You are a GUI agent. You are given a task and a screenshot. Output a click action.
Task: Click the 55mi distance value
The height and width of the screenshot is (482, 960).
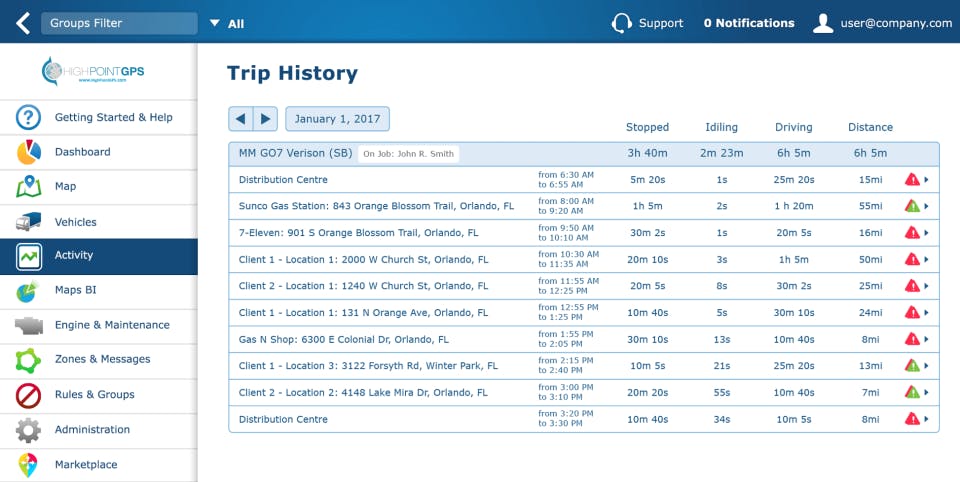pyautogui.click(x=870, y=206)
